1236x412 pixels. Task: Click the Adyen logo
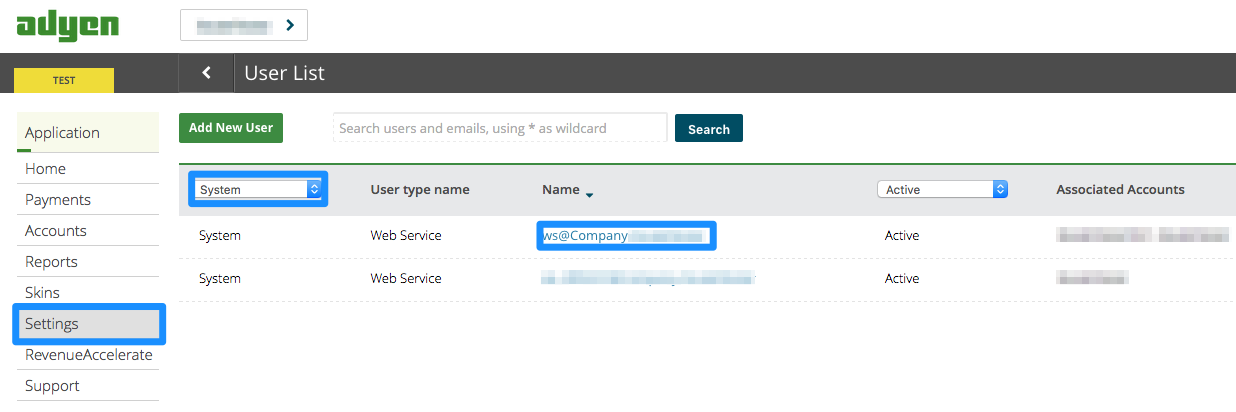67,25
